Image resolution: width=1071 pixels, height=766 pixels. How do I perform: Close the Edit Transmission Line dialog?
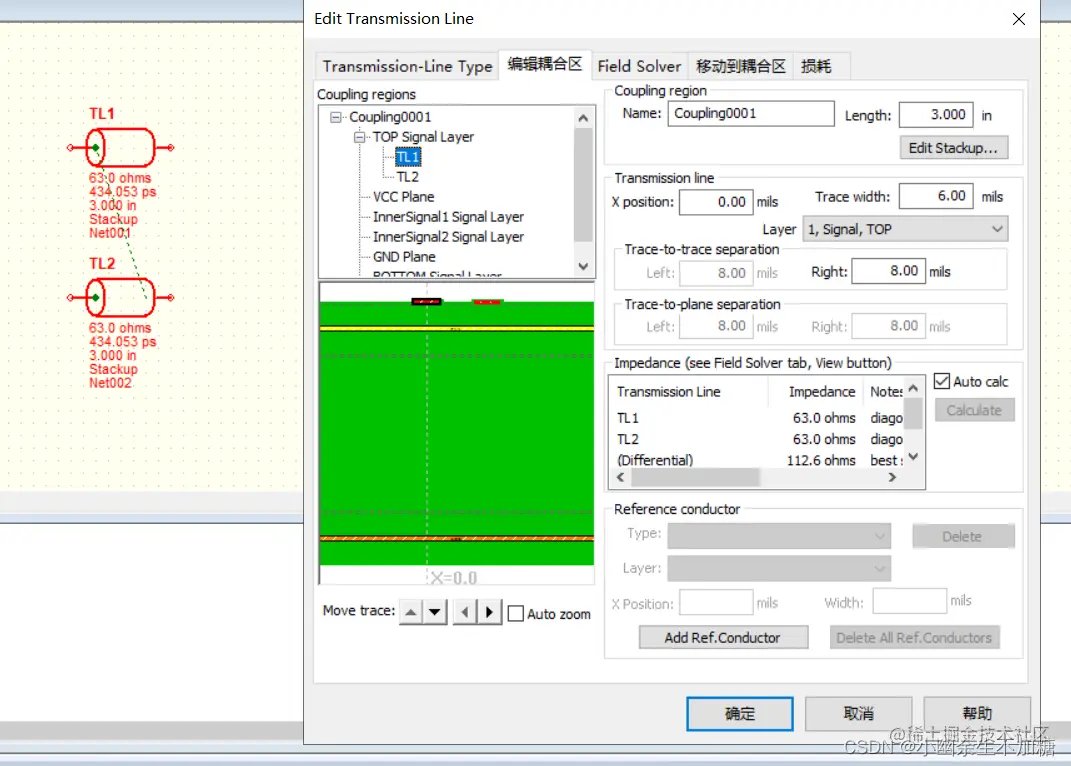click(1018, 19)
